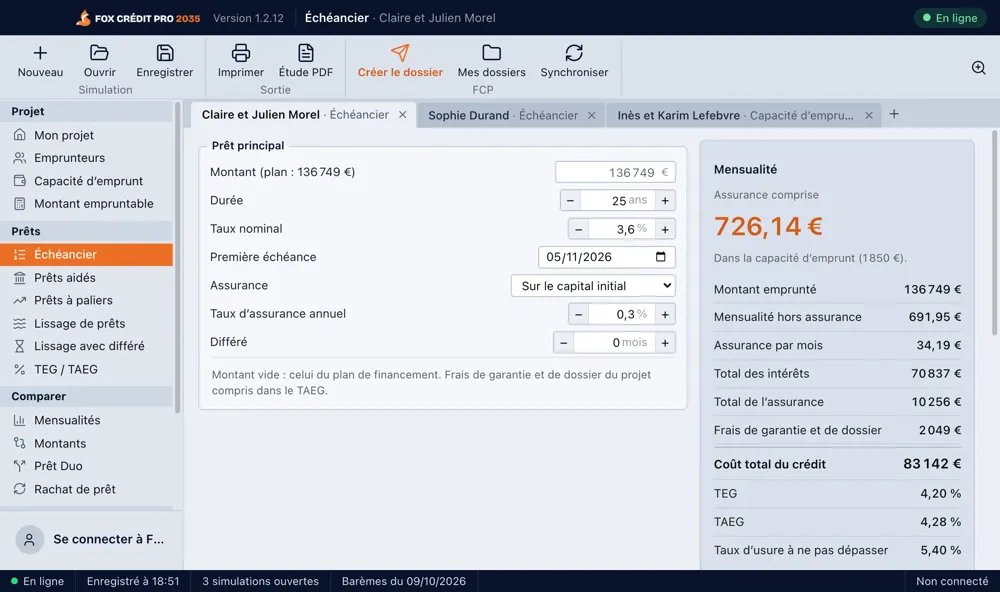Image resolution: width=1000 pixels, height=592 pixels.
Task: Increase Différé months with plus
Action: tap(665, 343)
